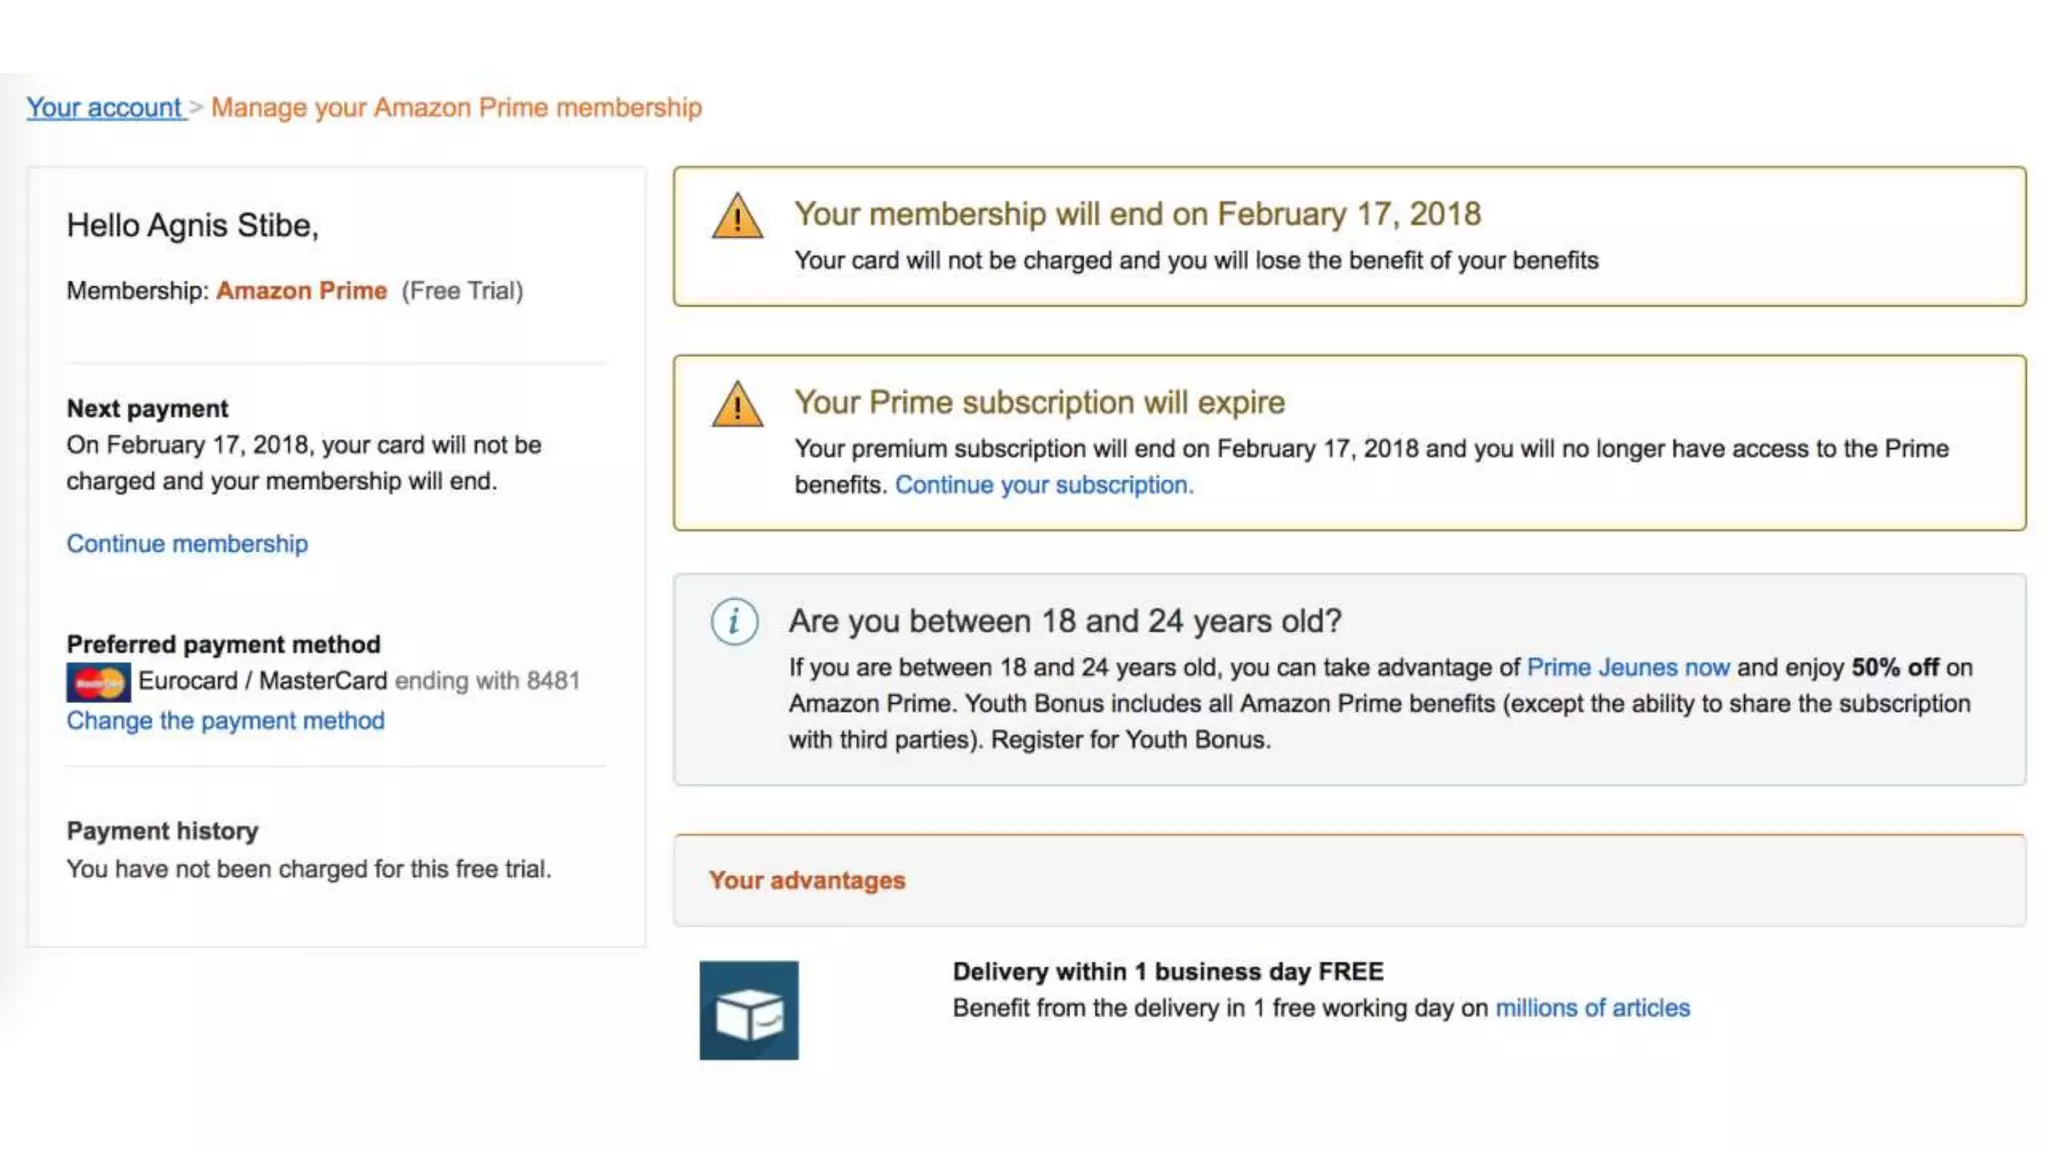This screenshot has width=2048, height=1152.
Task: Click the Manage your Amazon Prime membership breadcrumb
Action: 456,107
